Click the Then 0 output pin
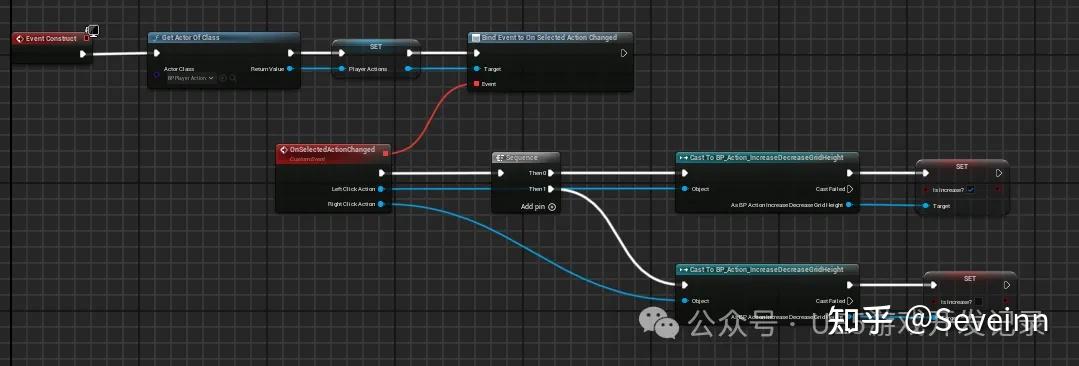This screenshot has height=366, width=1079. point(551,173)
